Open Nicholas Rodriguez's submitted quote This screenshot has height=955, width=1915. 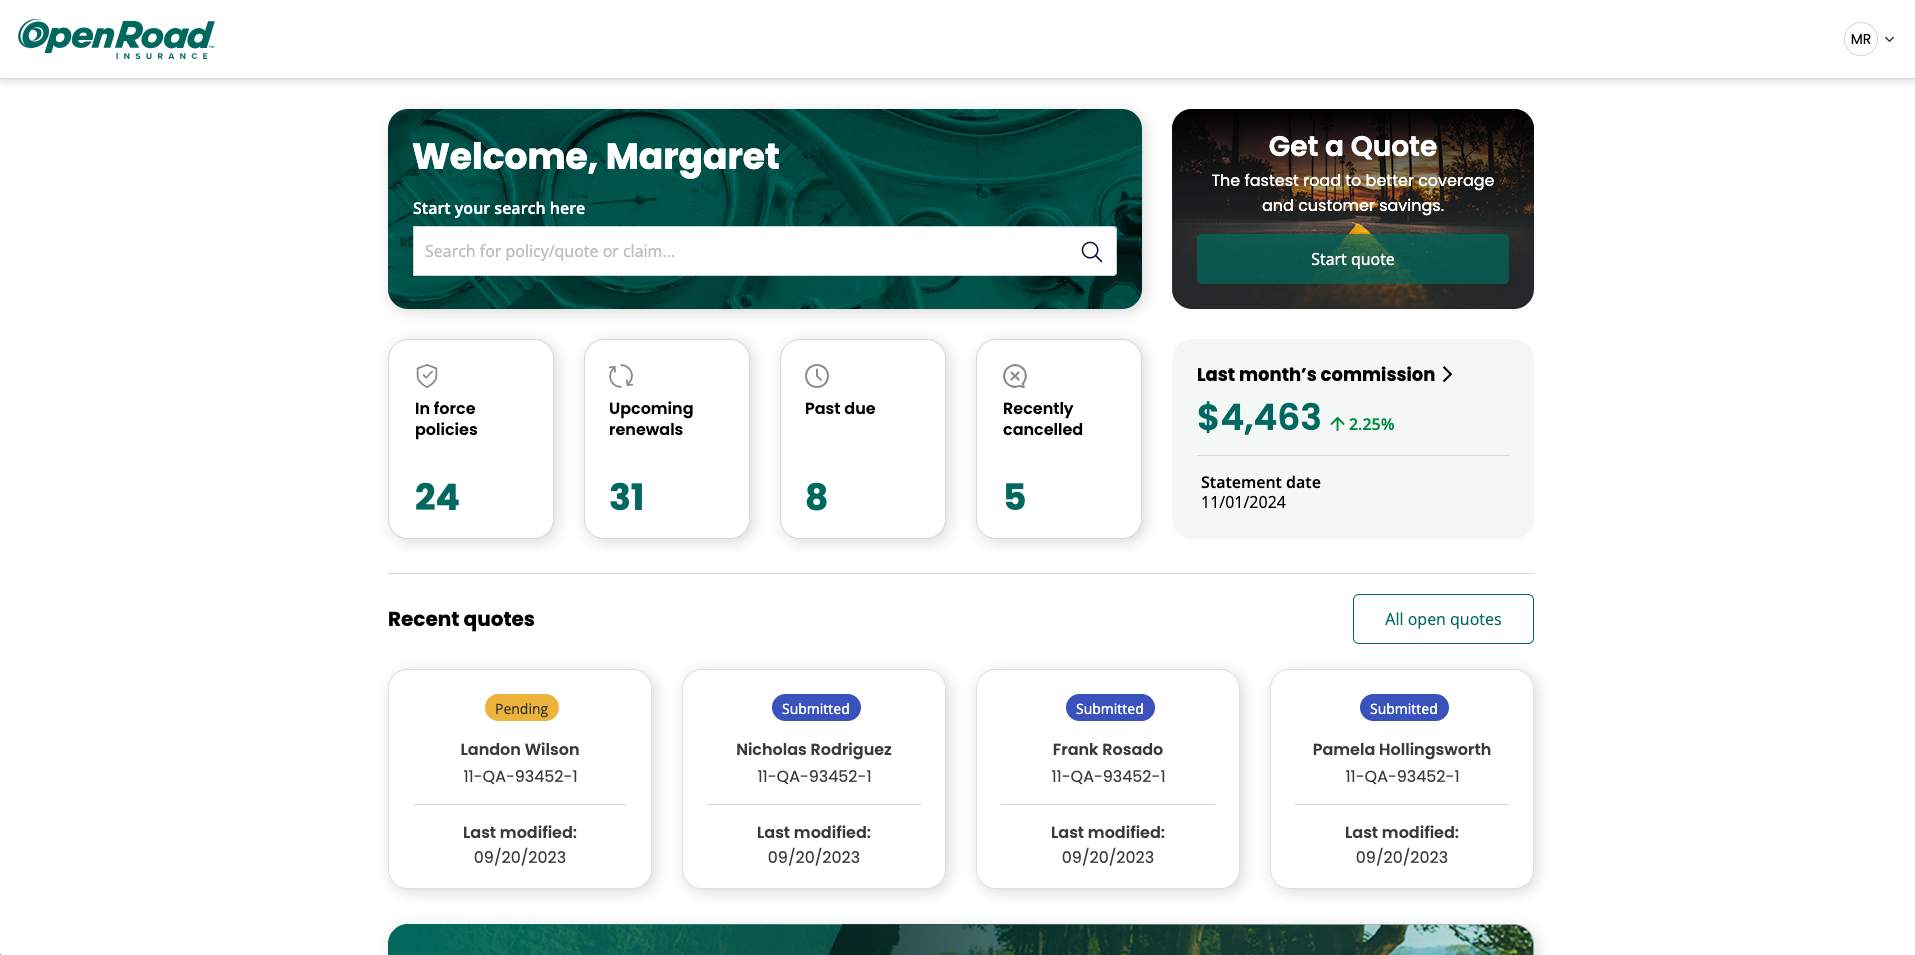coord(813,778)
